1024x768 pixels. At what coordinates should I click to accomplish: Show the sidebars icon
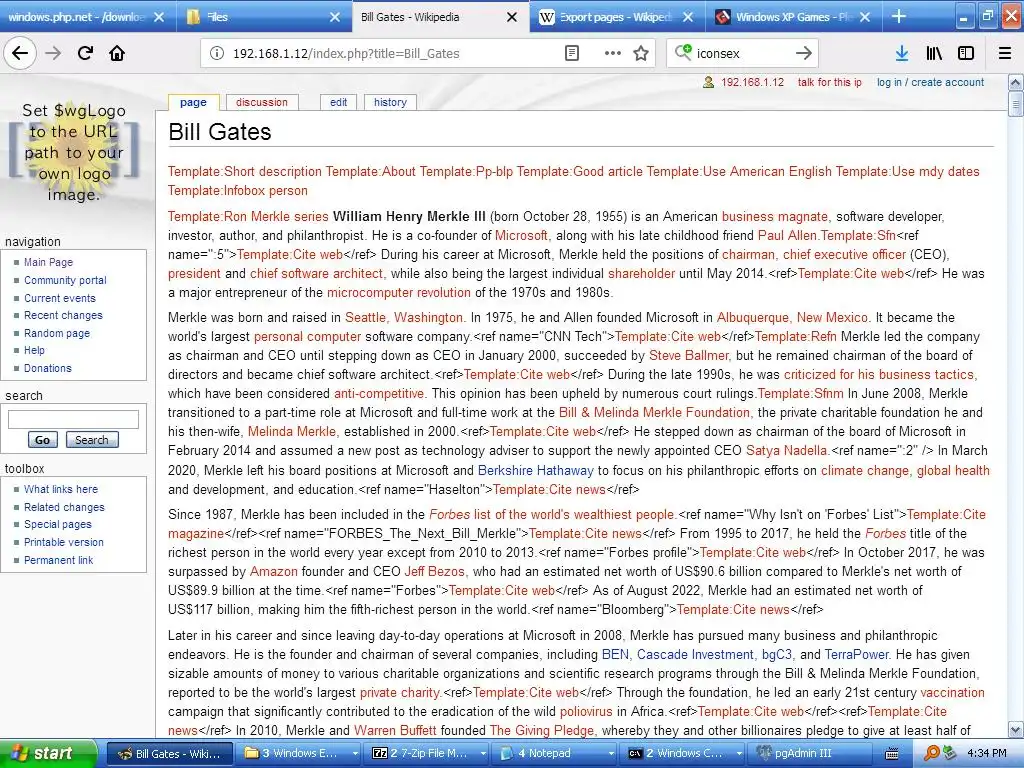966,53
